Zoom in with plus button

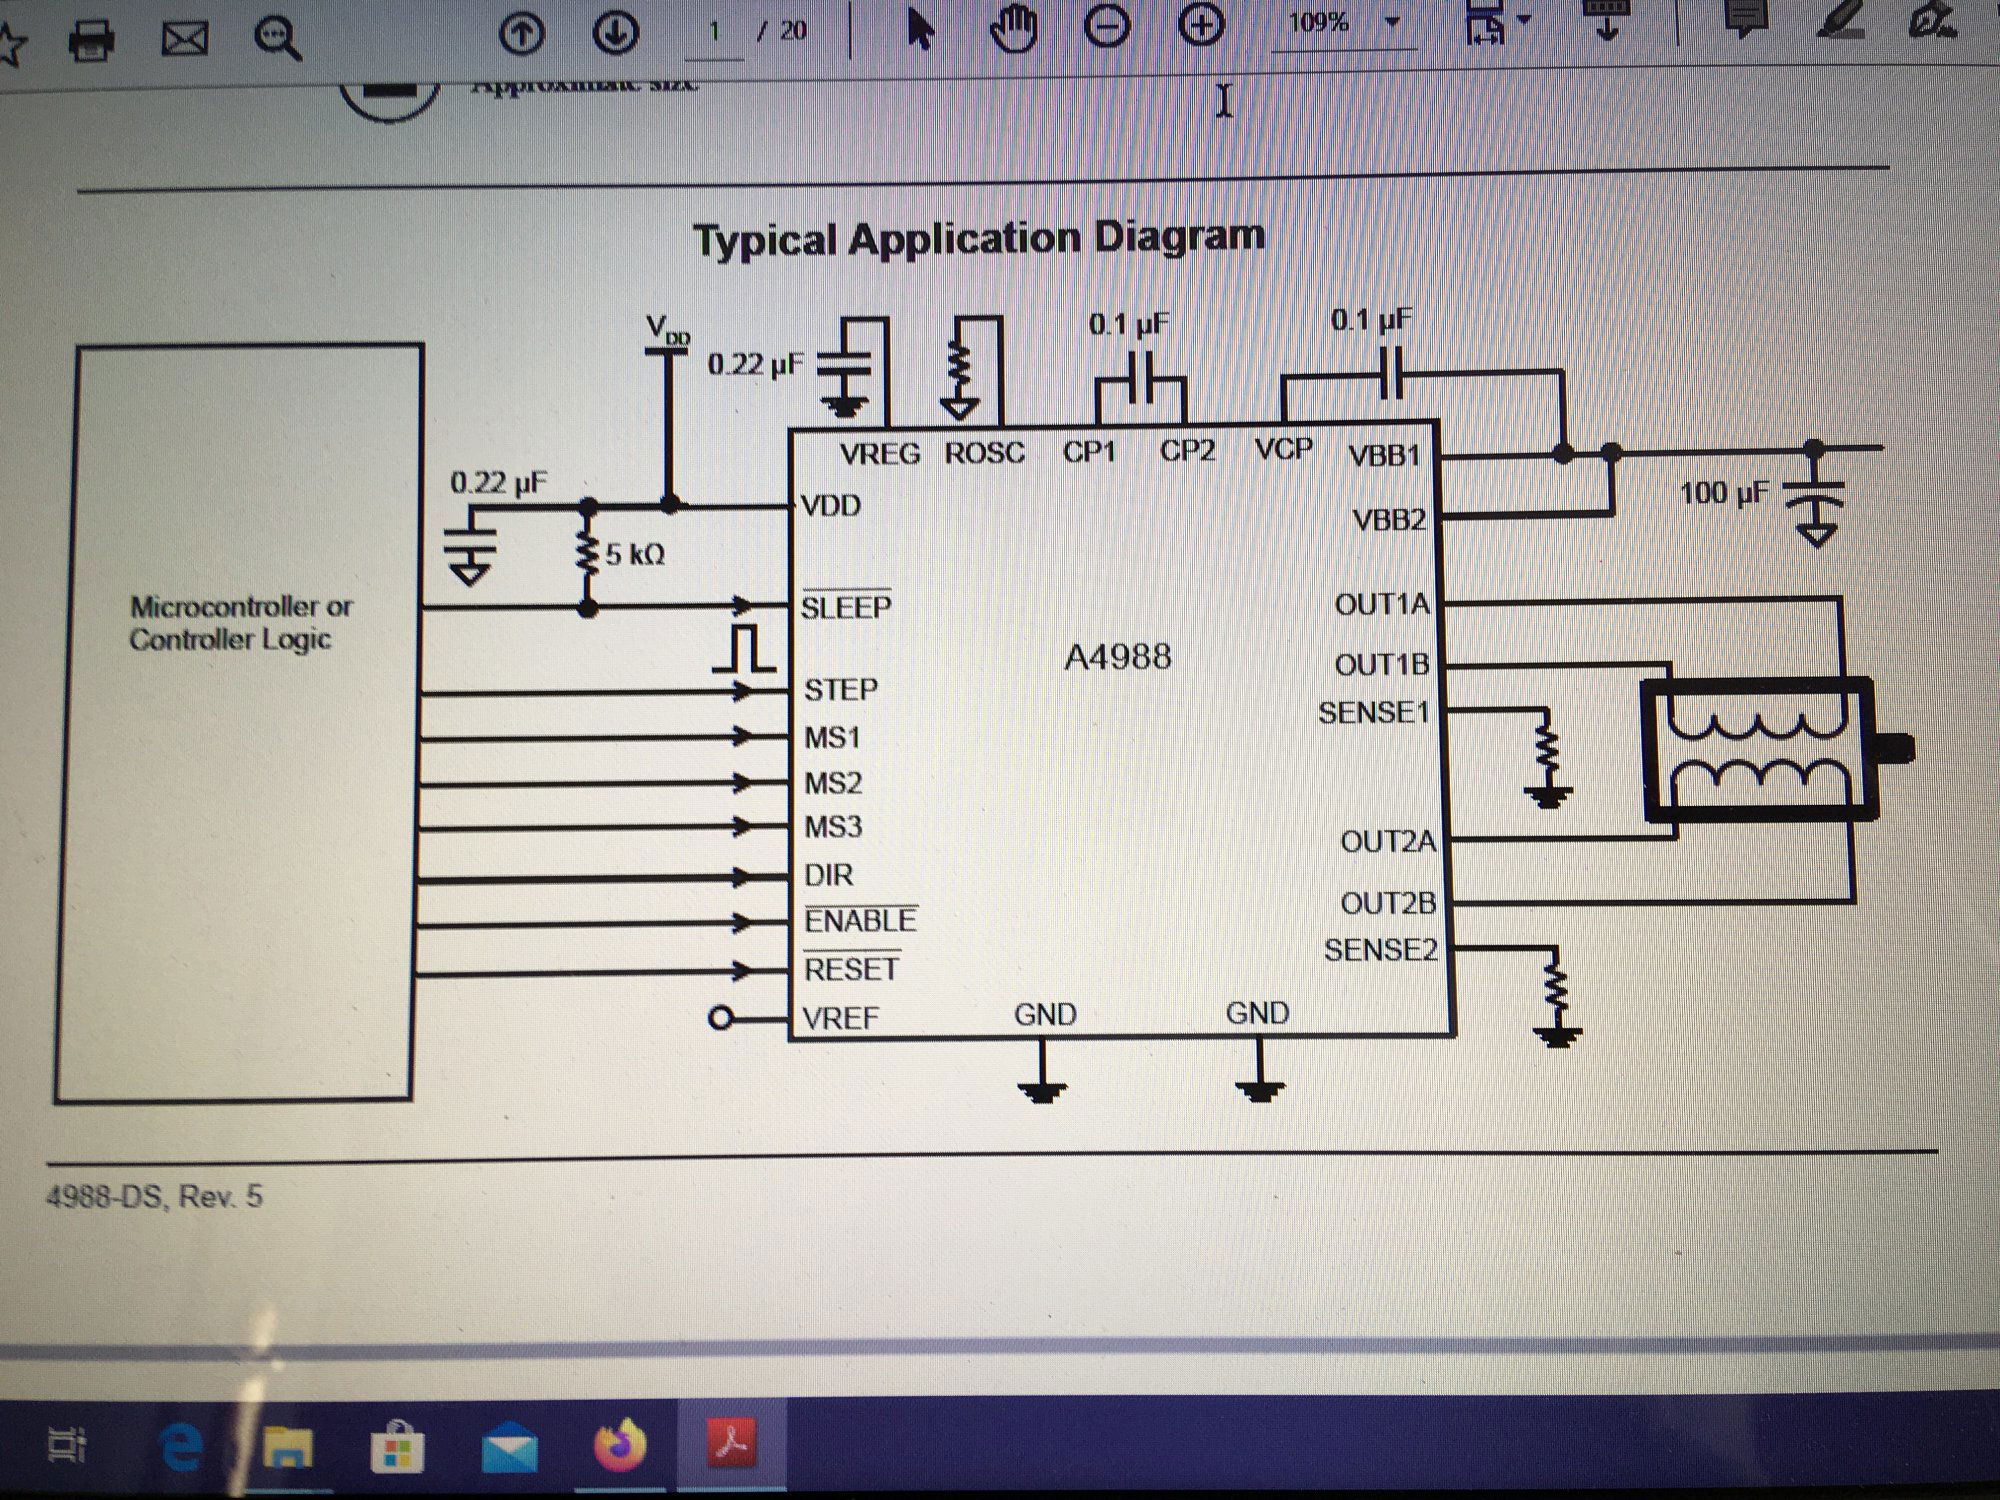pyautogui.click(x=1201, y=25)
